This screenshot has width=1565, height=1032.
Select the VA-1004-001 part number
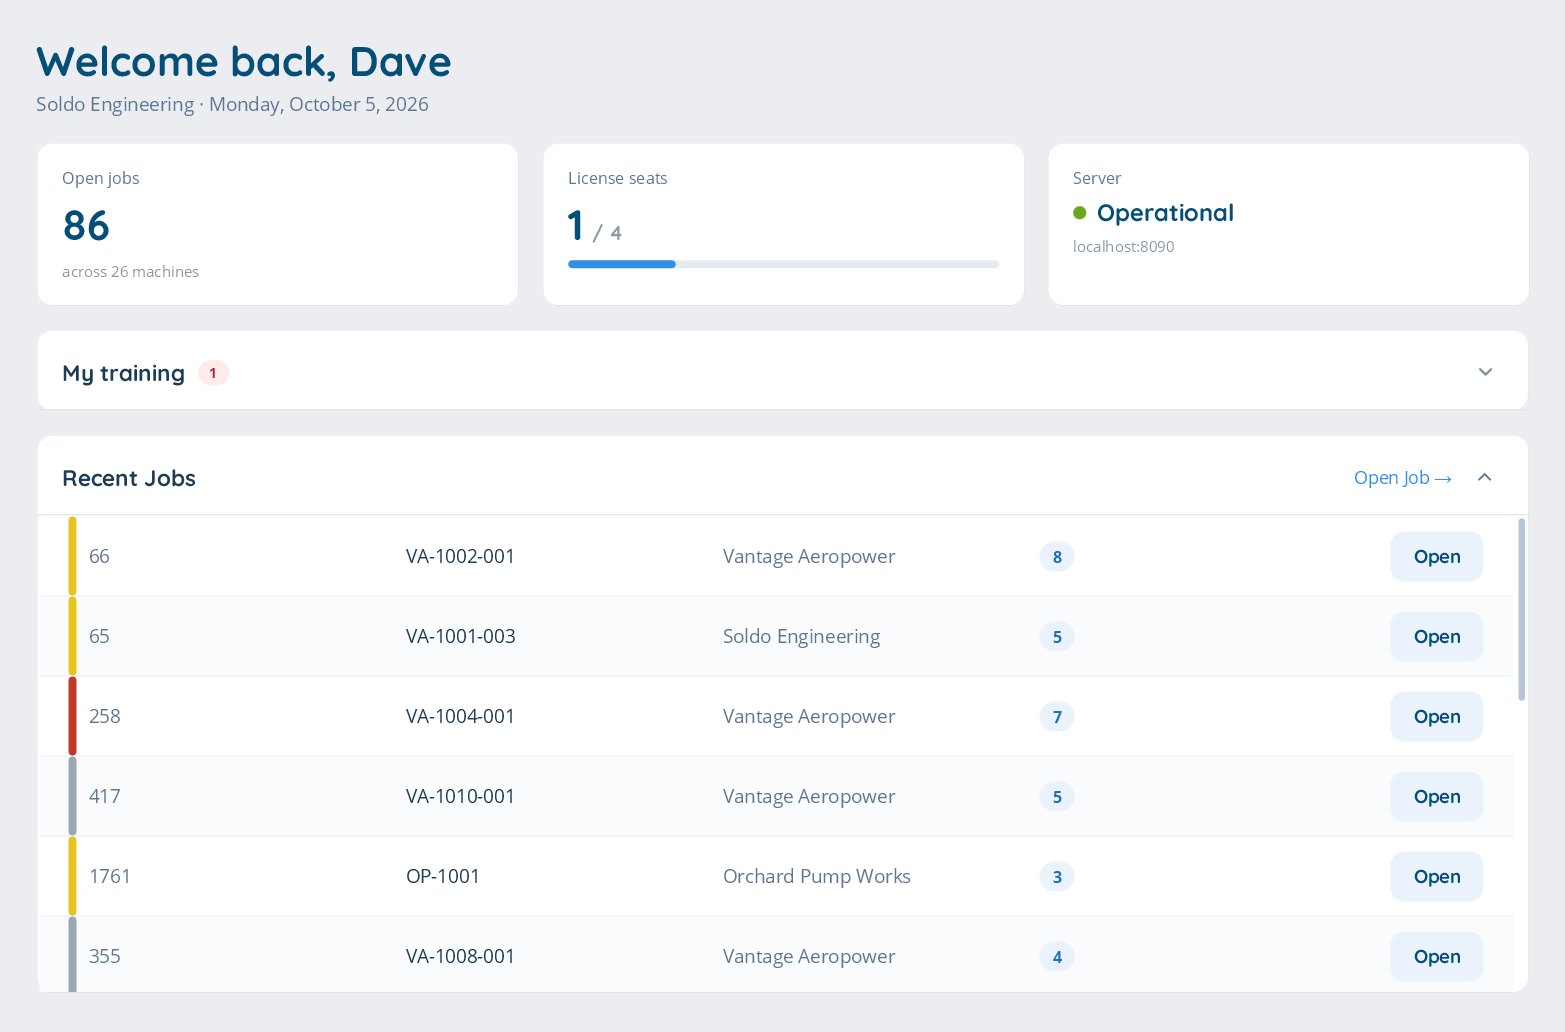click(x=460, y=716)
